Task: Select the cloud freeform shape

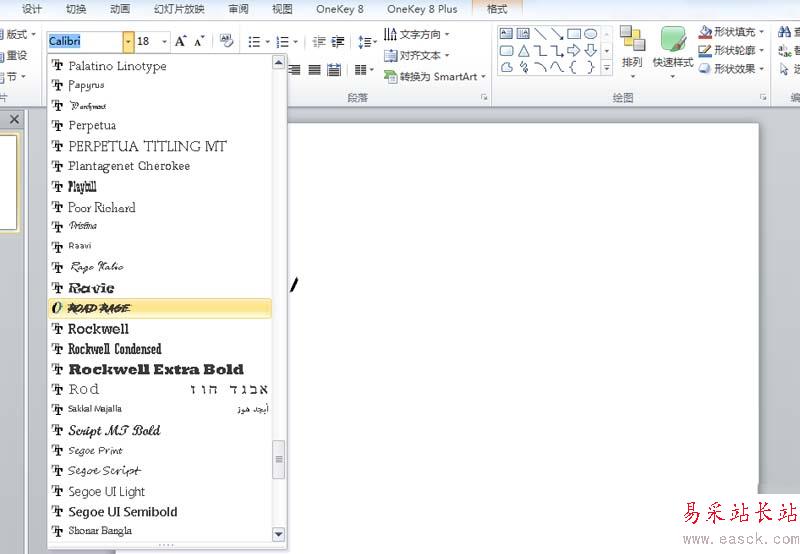Action: [x=506, y=67]
